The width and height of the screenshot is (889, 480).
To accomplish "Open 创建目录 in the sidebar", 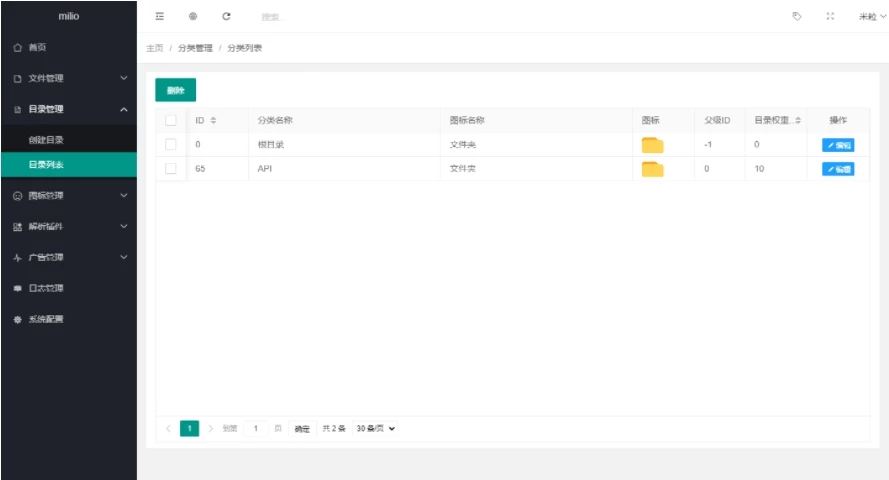I will [46, 140].
